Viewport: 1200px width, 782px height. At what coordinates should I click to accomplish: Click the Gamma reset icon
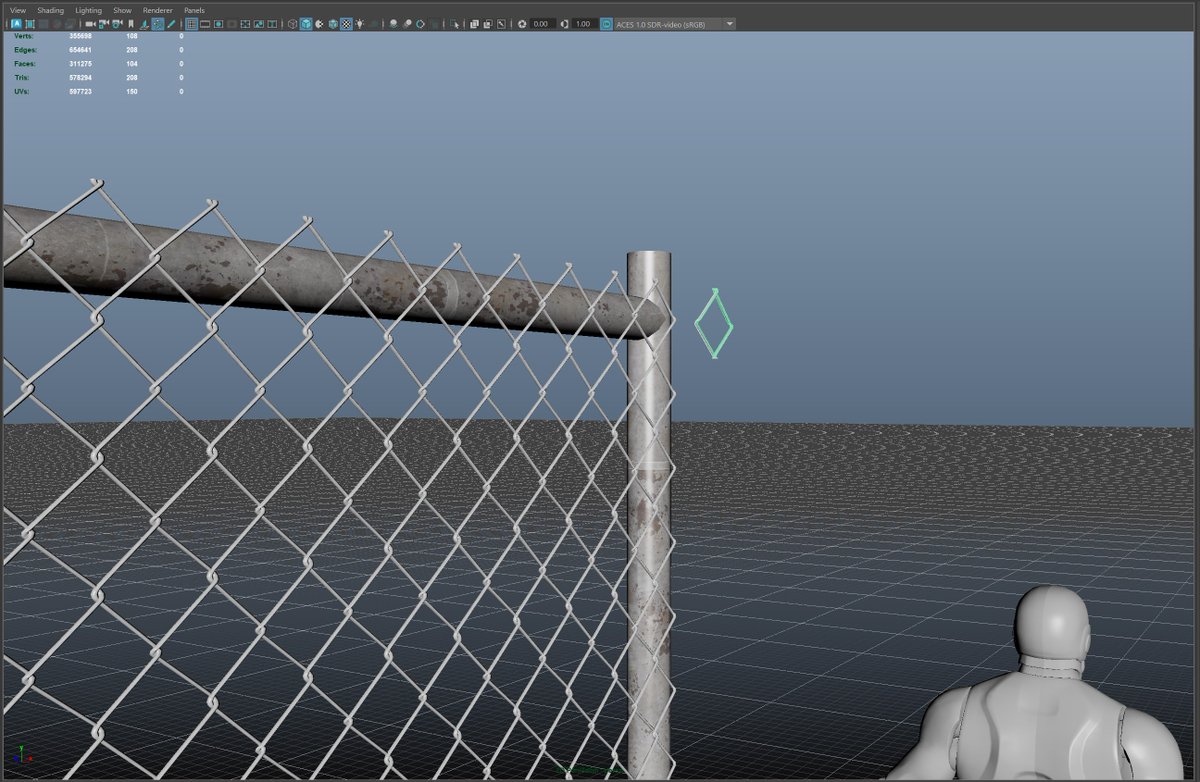564,24
